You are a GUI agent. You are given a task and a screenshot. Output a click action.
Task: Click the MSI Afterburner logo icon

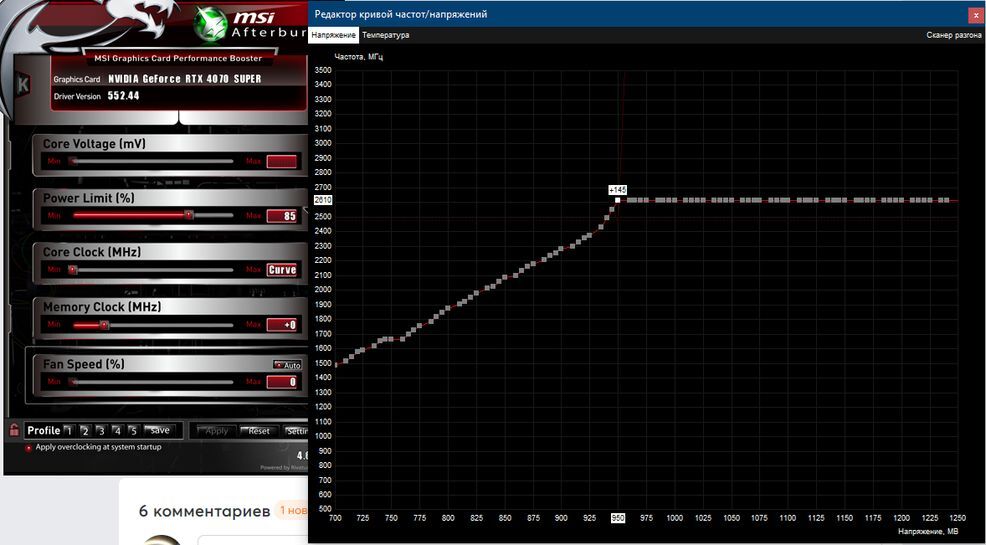[211, 23]
